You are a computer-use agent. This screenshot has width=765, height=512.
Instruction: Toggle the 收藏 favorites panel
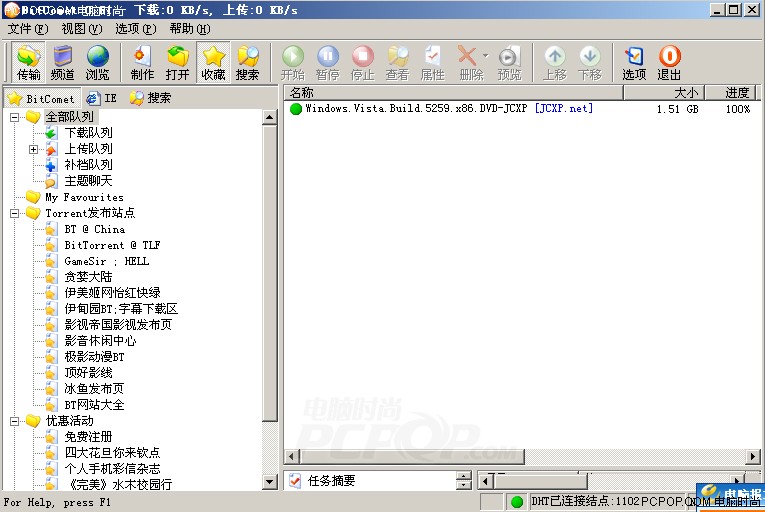[x=213, y=62]
